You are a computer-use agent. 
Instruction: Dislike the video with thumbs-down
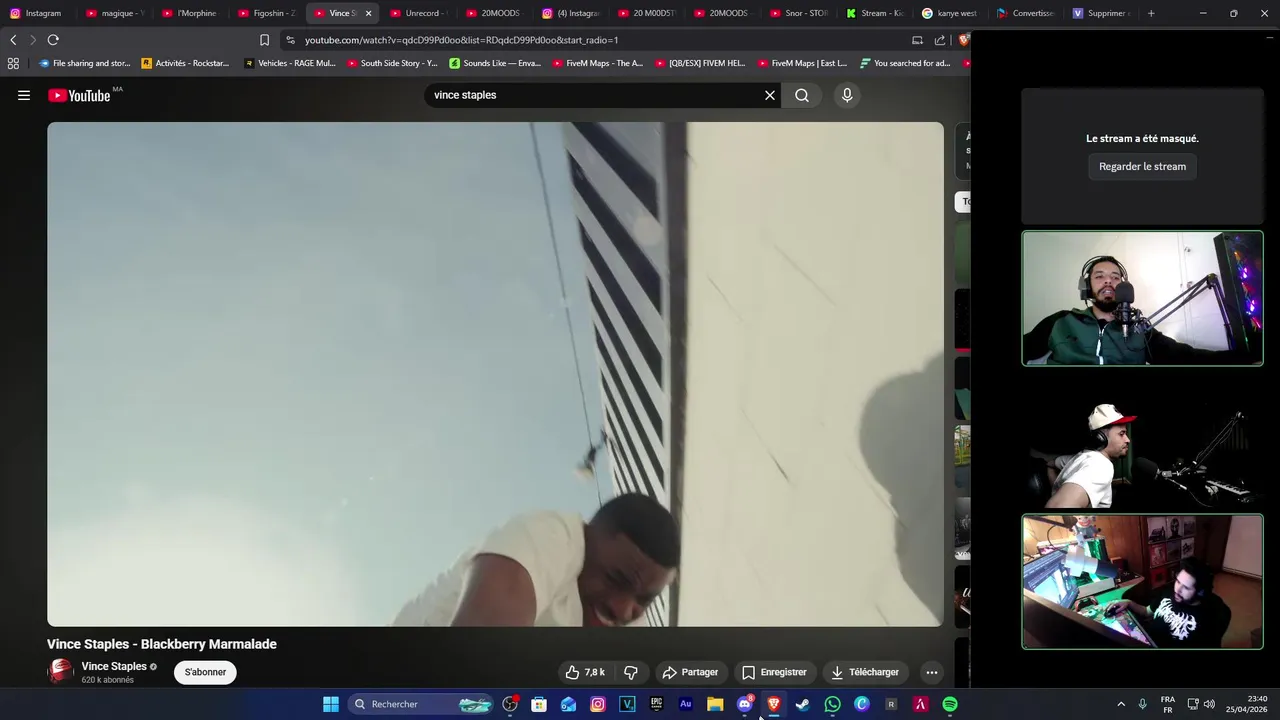pos(631,672)
